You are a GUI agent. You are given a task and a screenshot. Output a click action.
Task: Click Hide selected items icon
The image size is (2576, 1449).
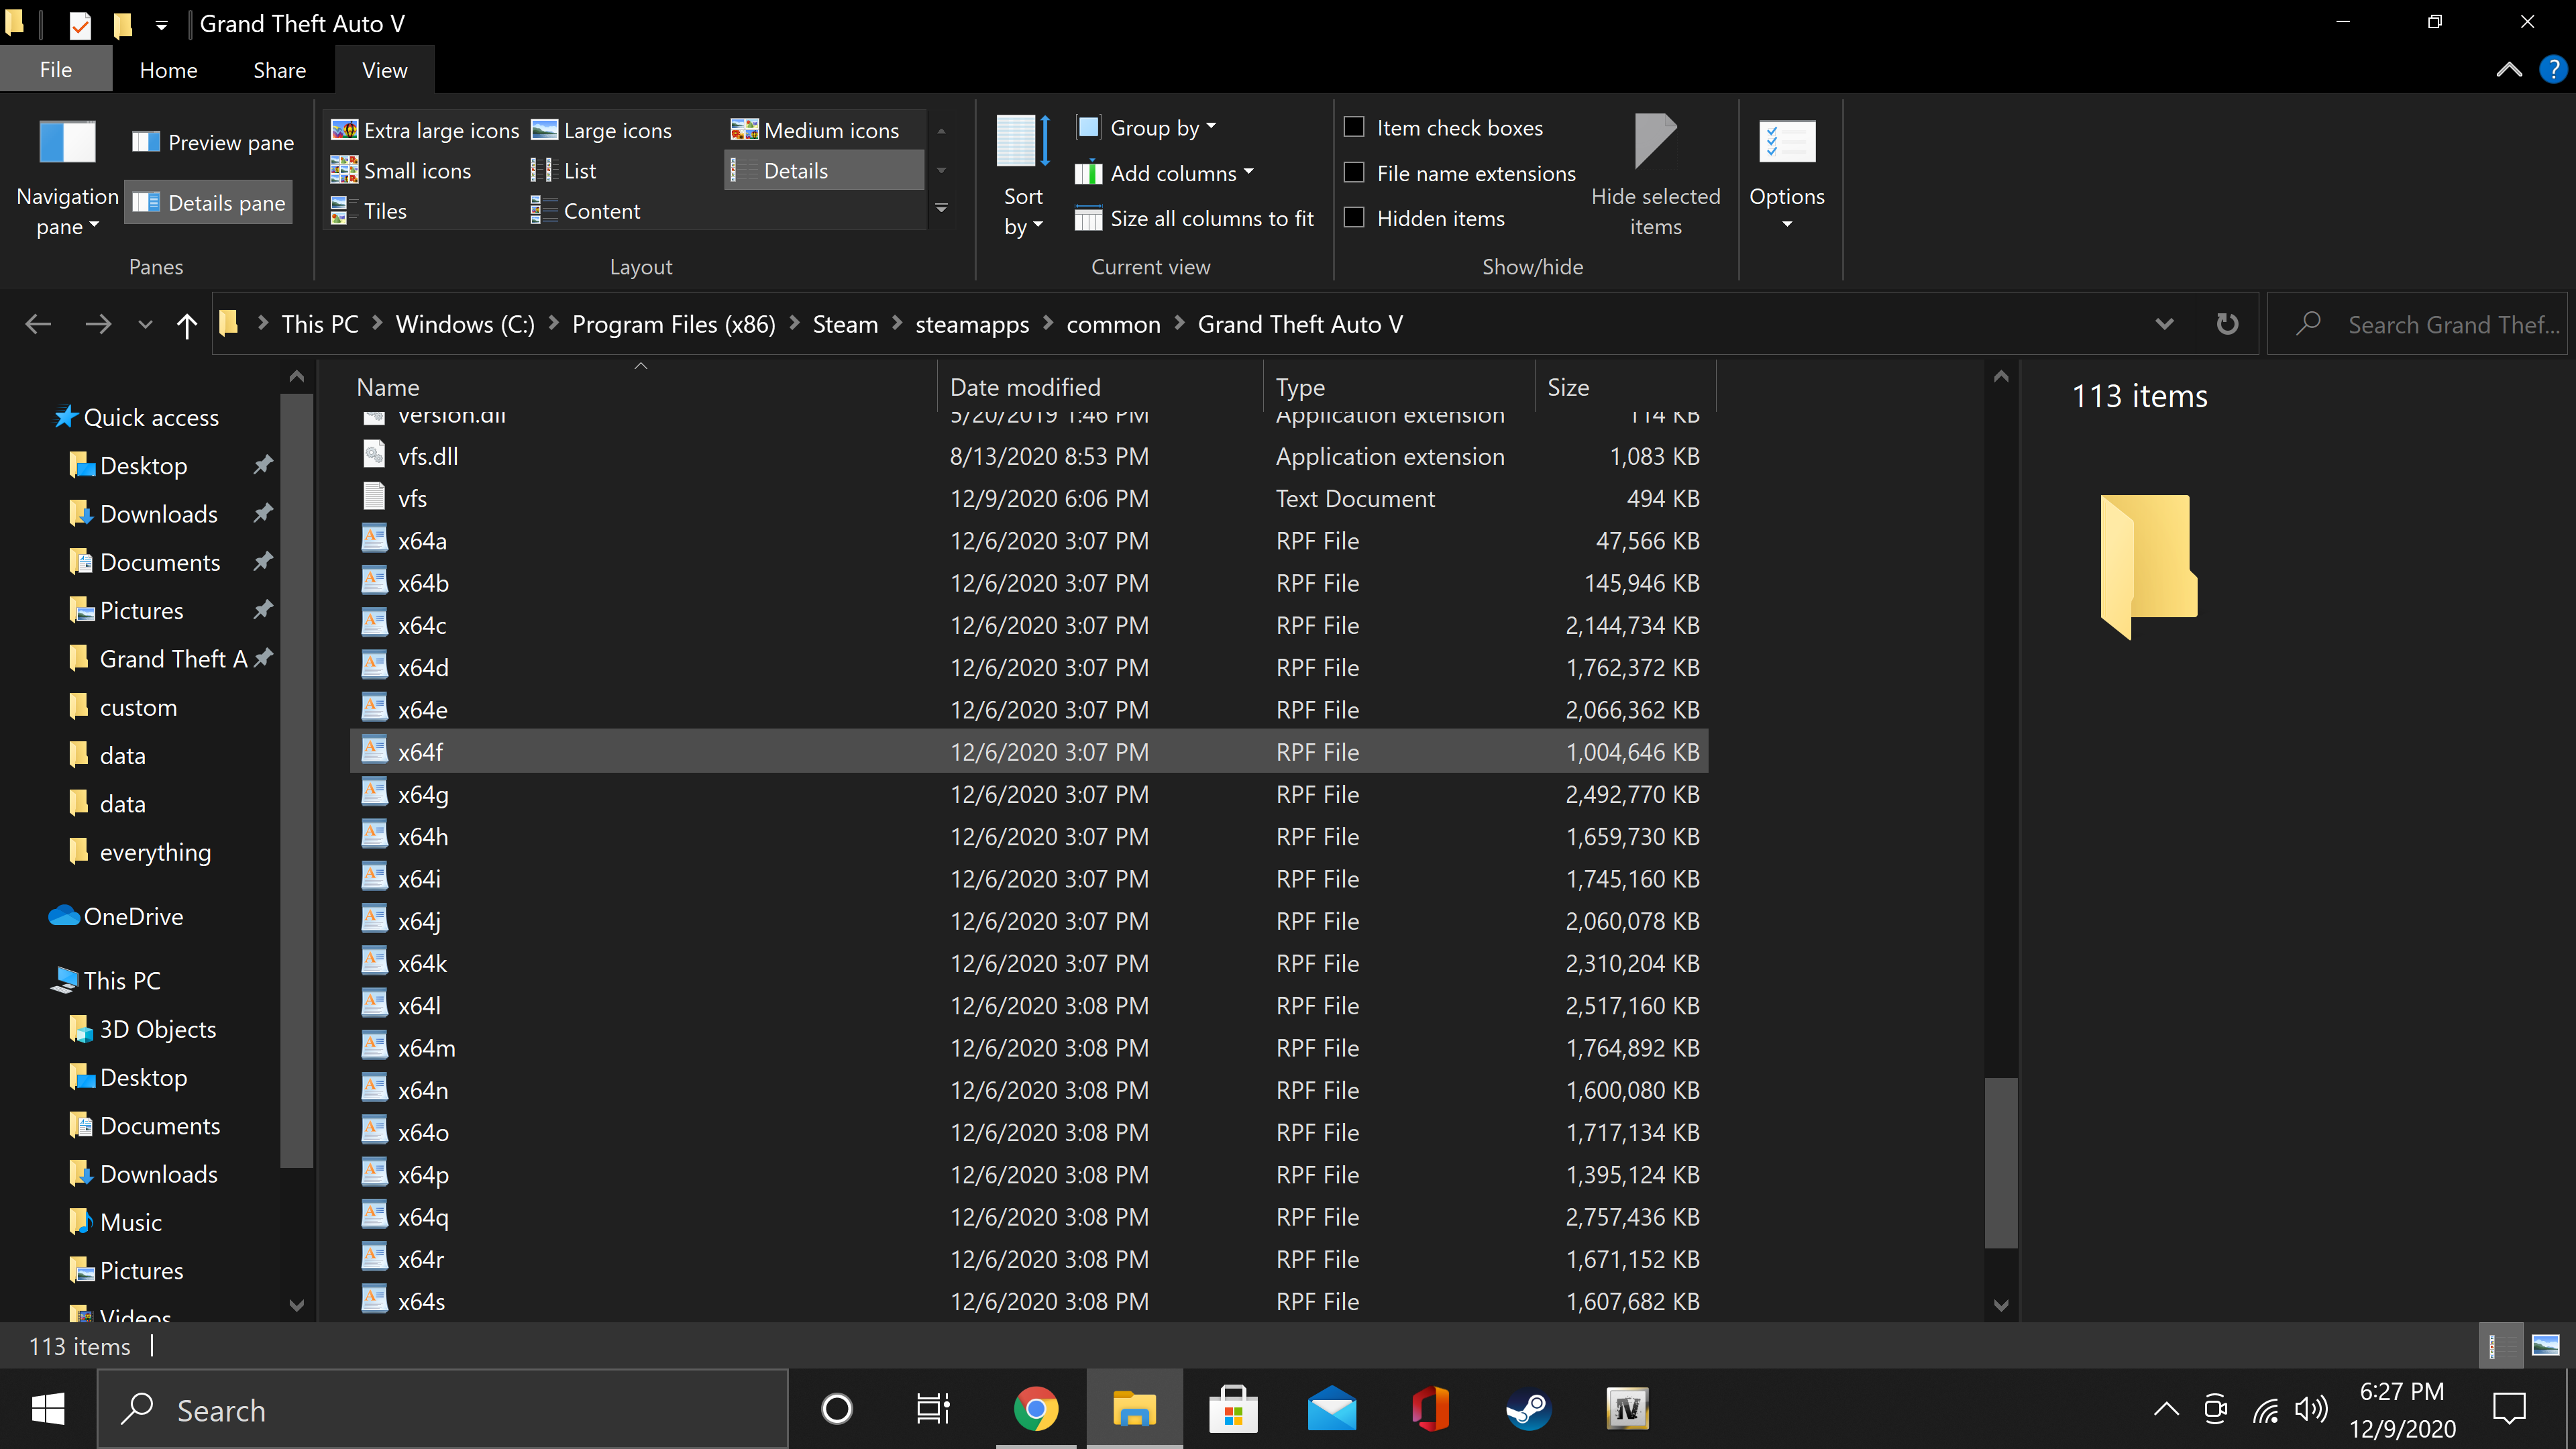1655,142
